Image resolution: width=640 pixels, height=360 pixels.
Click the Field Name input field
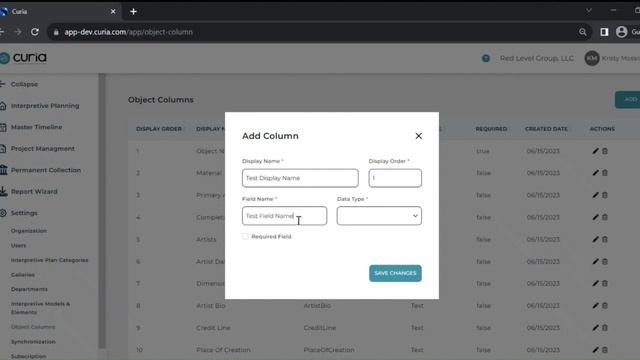click(284, 216)
